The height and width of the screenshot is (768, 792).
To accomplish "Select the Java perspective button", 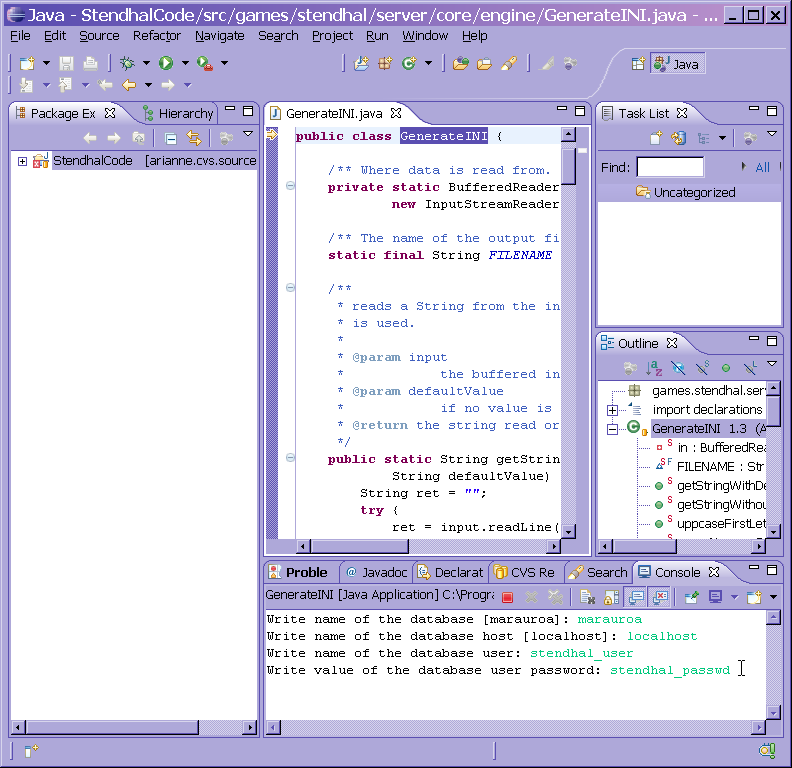I will click(x=678, y=64).
